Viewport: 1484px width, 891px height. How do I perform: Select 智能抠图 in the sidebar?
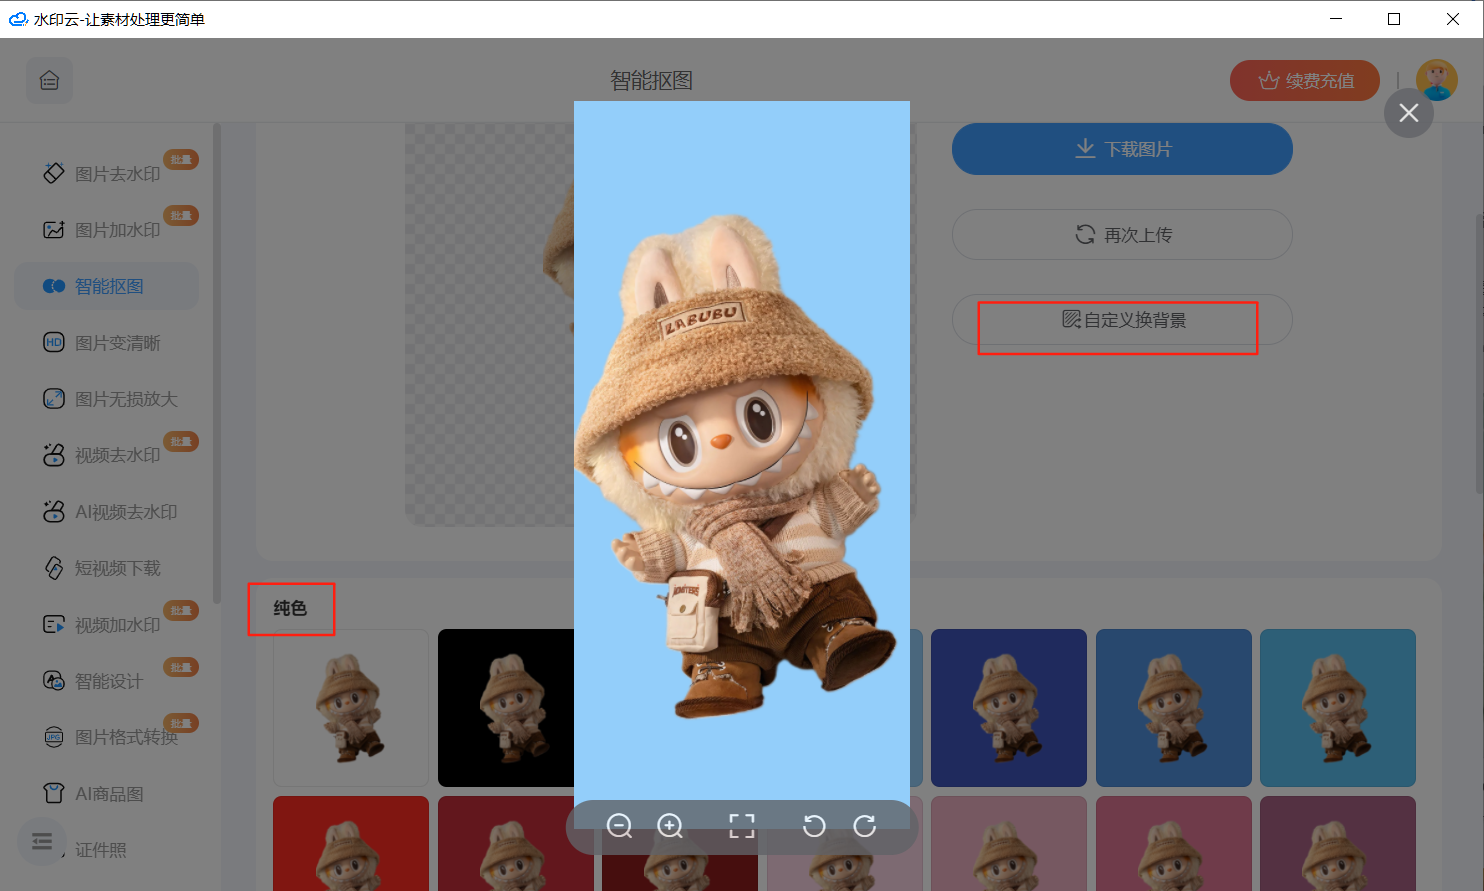point(106,286)
